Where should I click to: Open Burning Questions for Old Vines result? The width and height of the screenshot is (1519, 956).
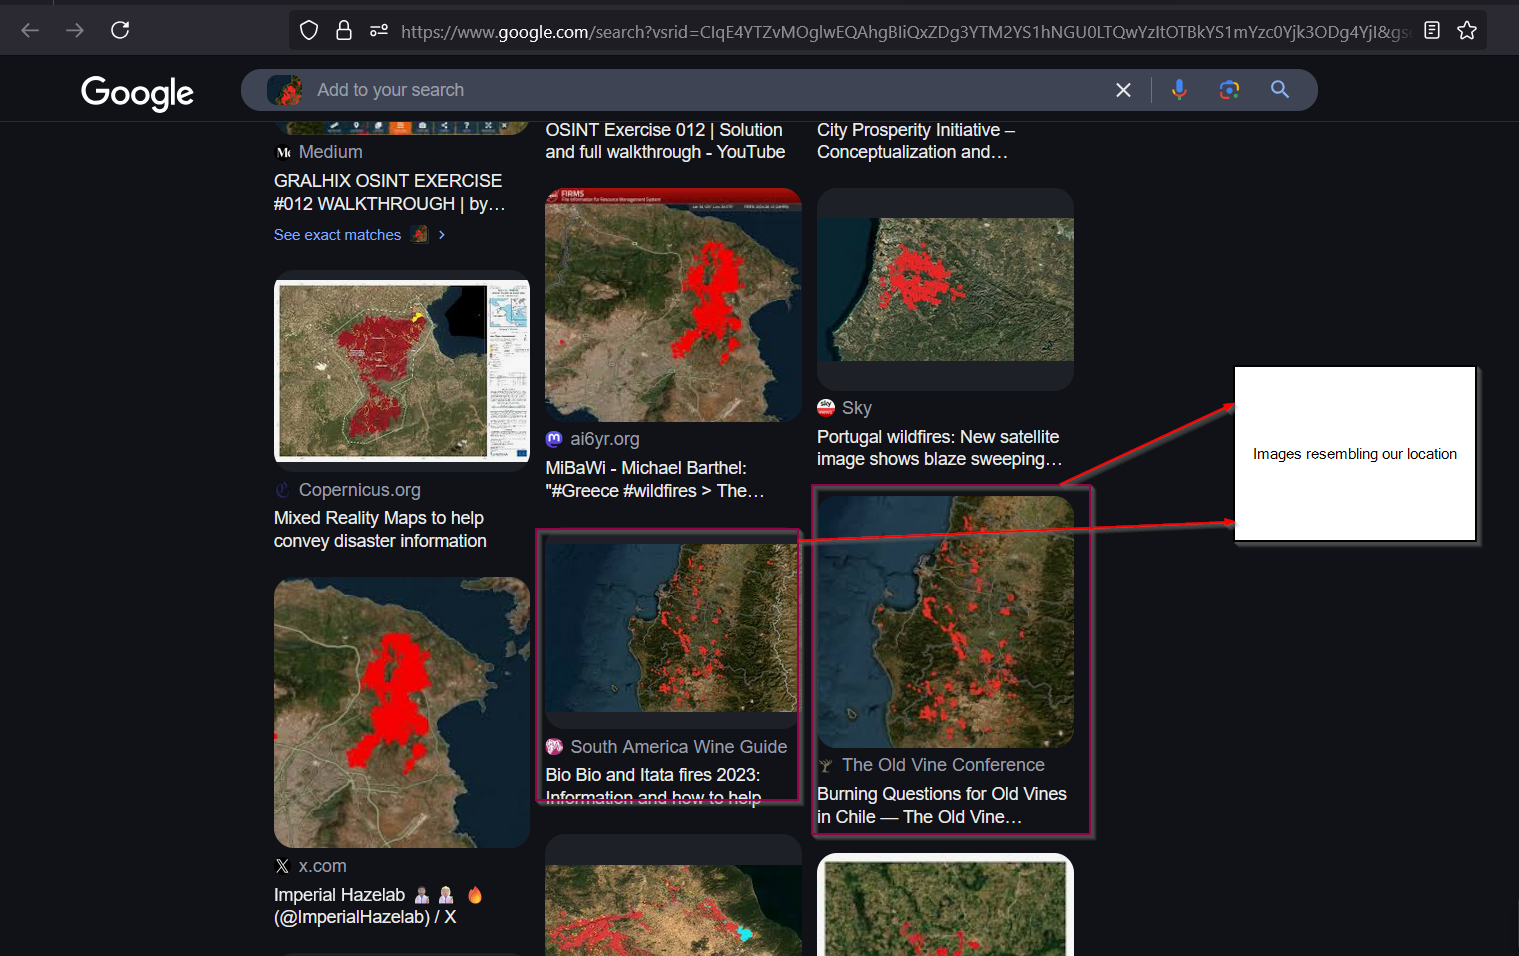point(942,805)
